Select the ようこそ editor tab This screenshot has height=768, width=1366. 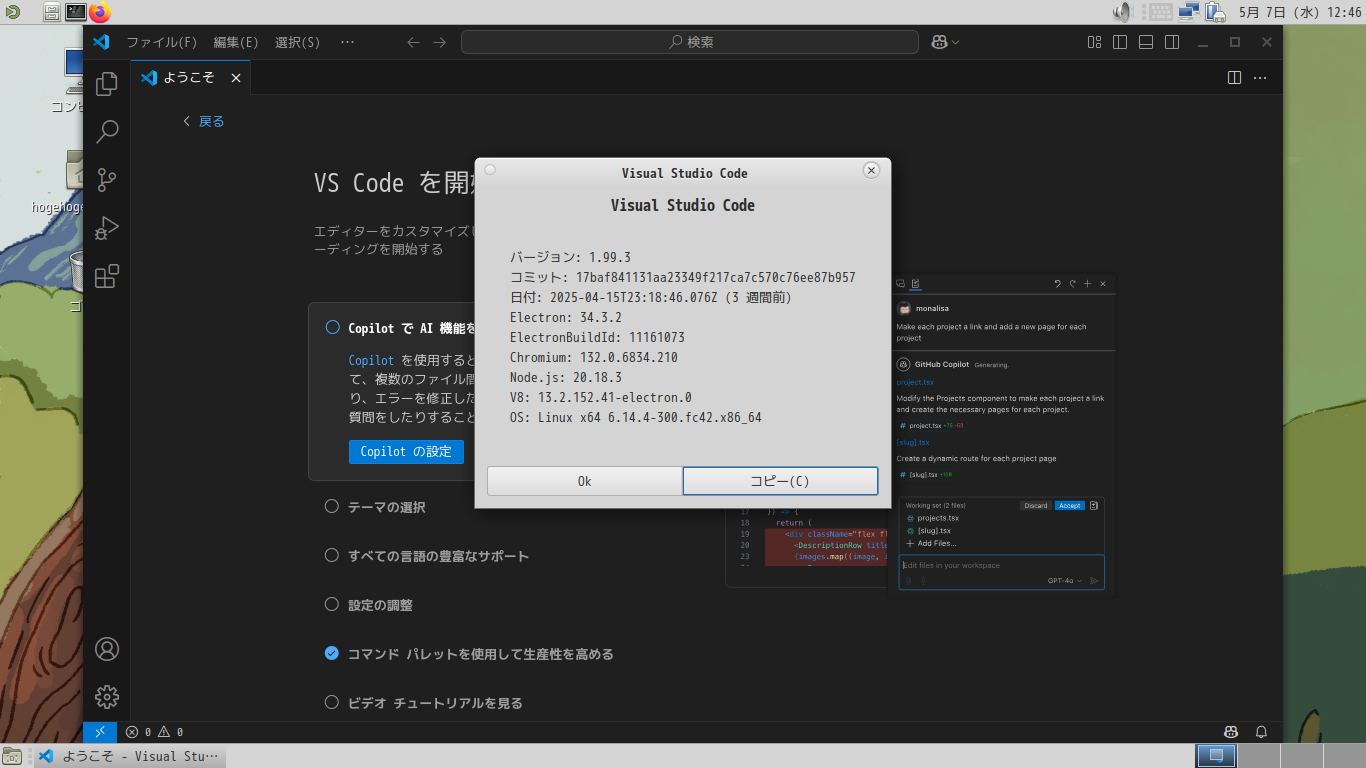tap(190, 78)
